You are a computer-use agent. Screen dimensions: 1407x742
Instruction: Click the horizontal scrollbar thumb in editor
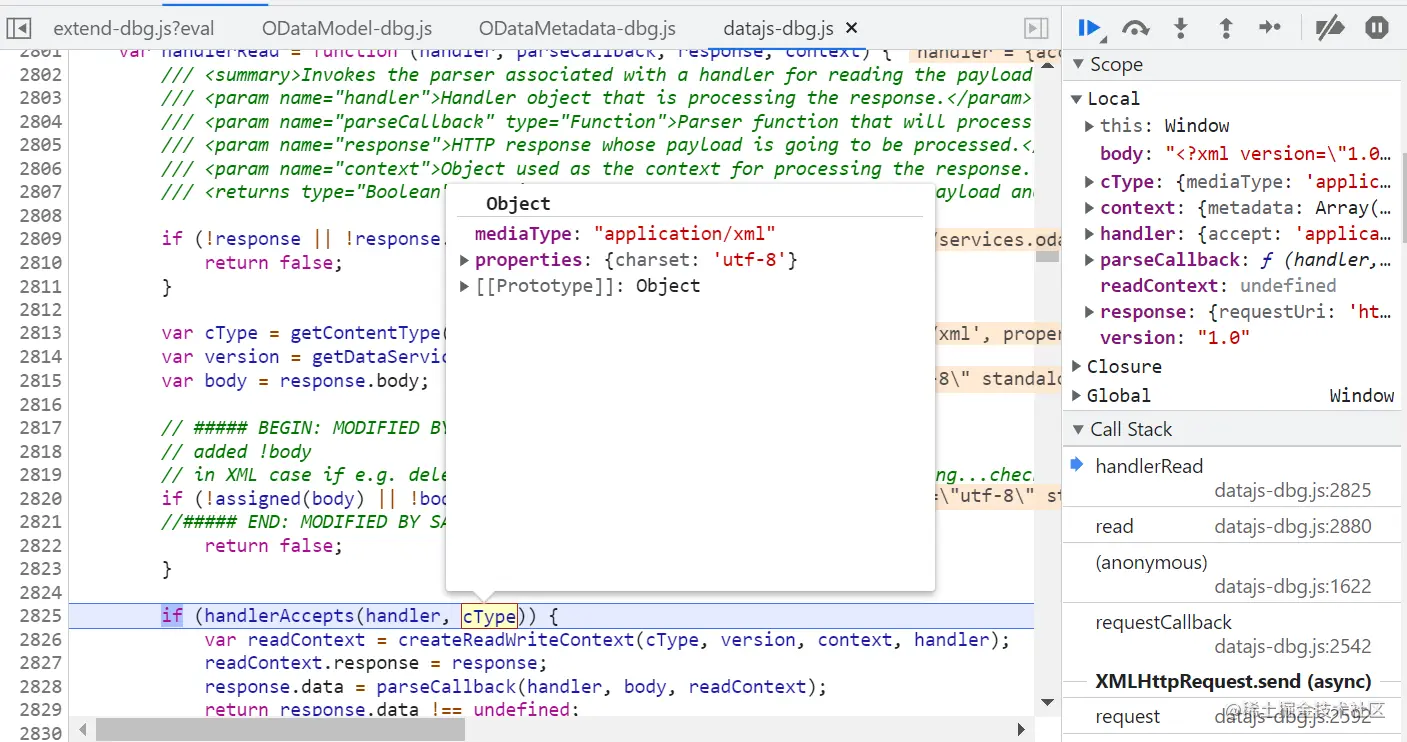pos(281,730)
